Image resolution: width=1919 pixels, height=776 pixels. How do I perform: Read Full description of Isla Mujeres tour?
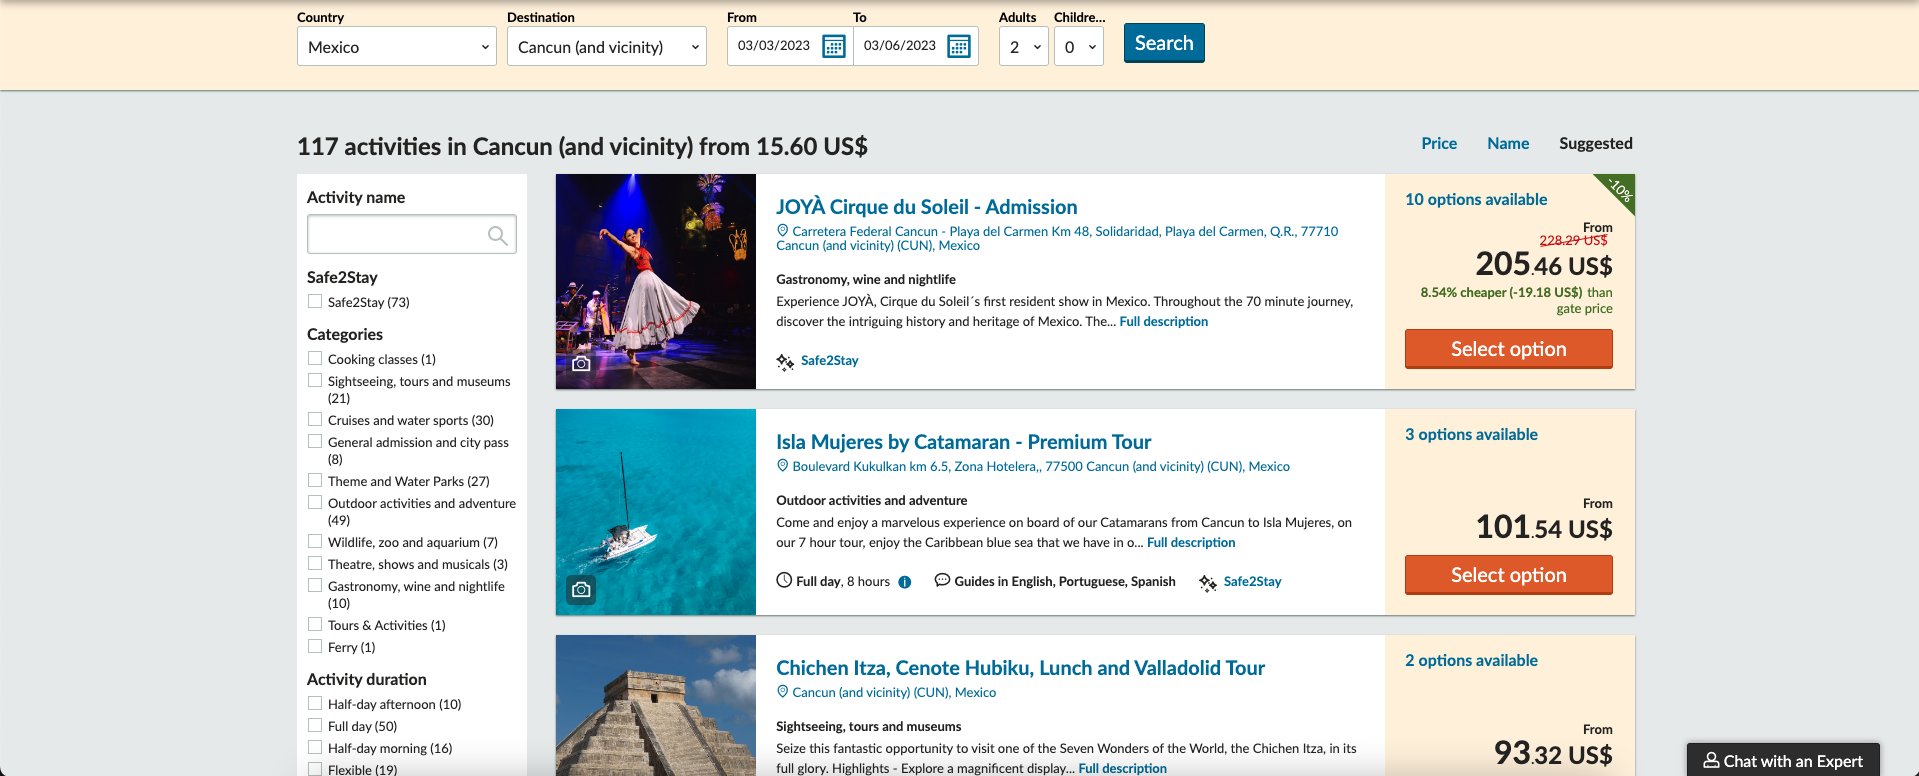[1191, 542]
